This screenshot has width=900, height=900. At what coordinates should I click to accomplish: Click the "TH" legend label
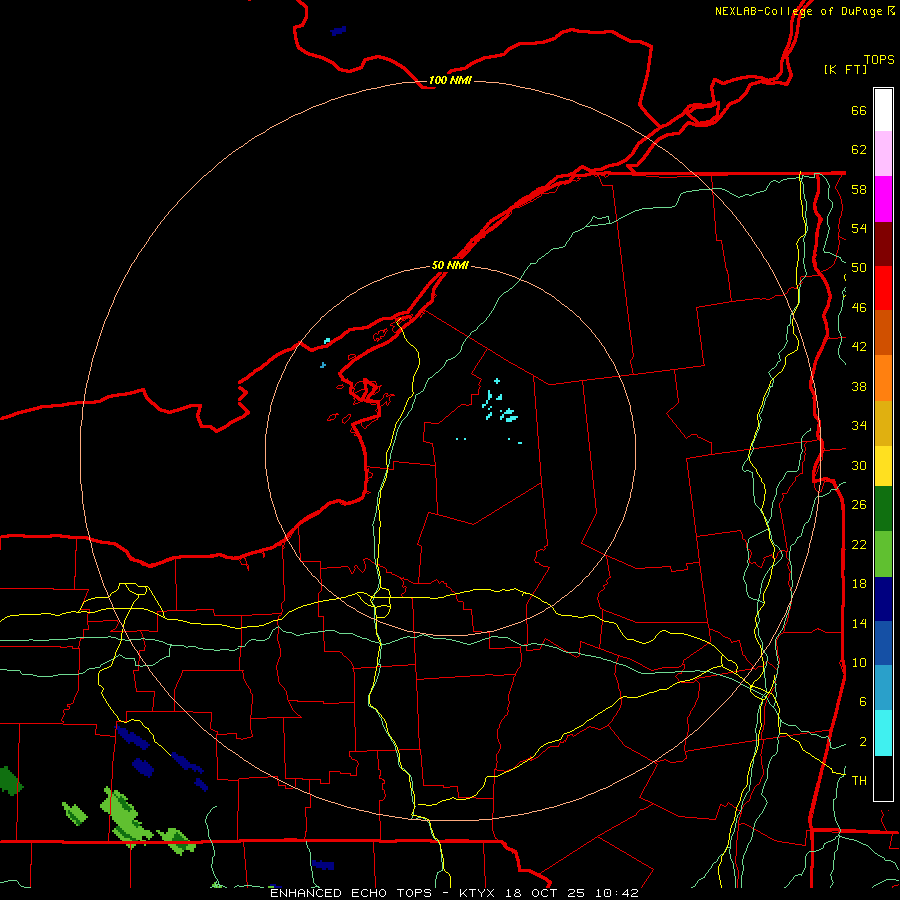click(859, 781)
